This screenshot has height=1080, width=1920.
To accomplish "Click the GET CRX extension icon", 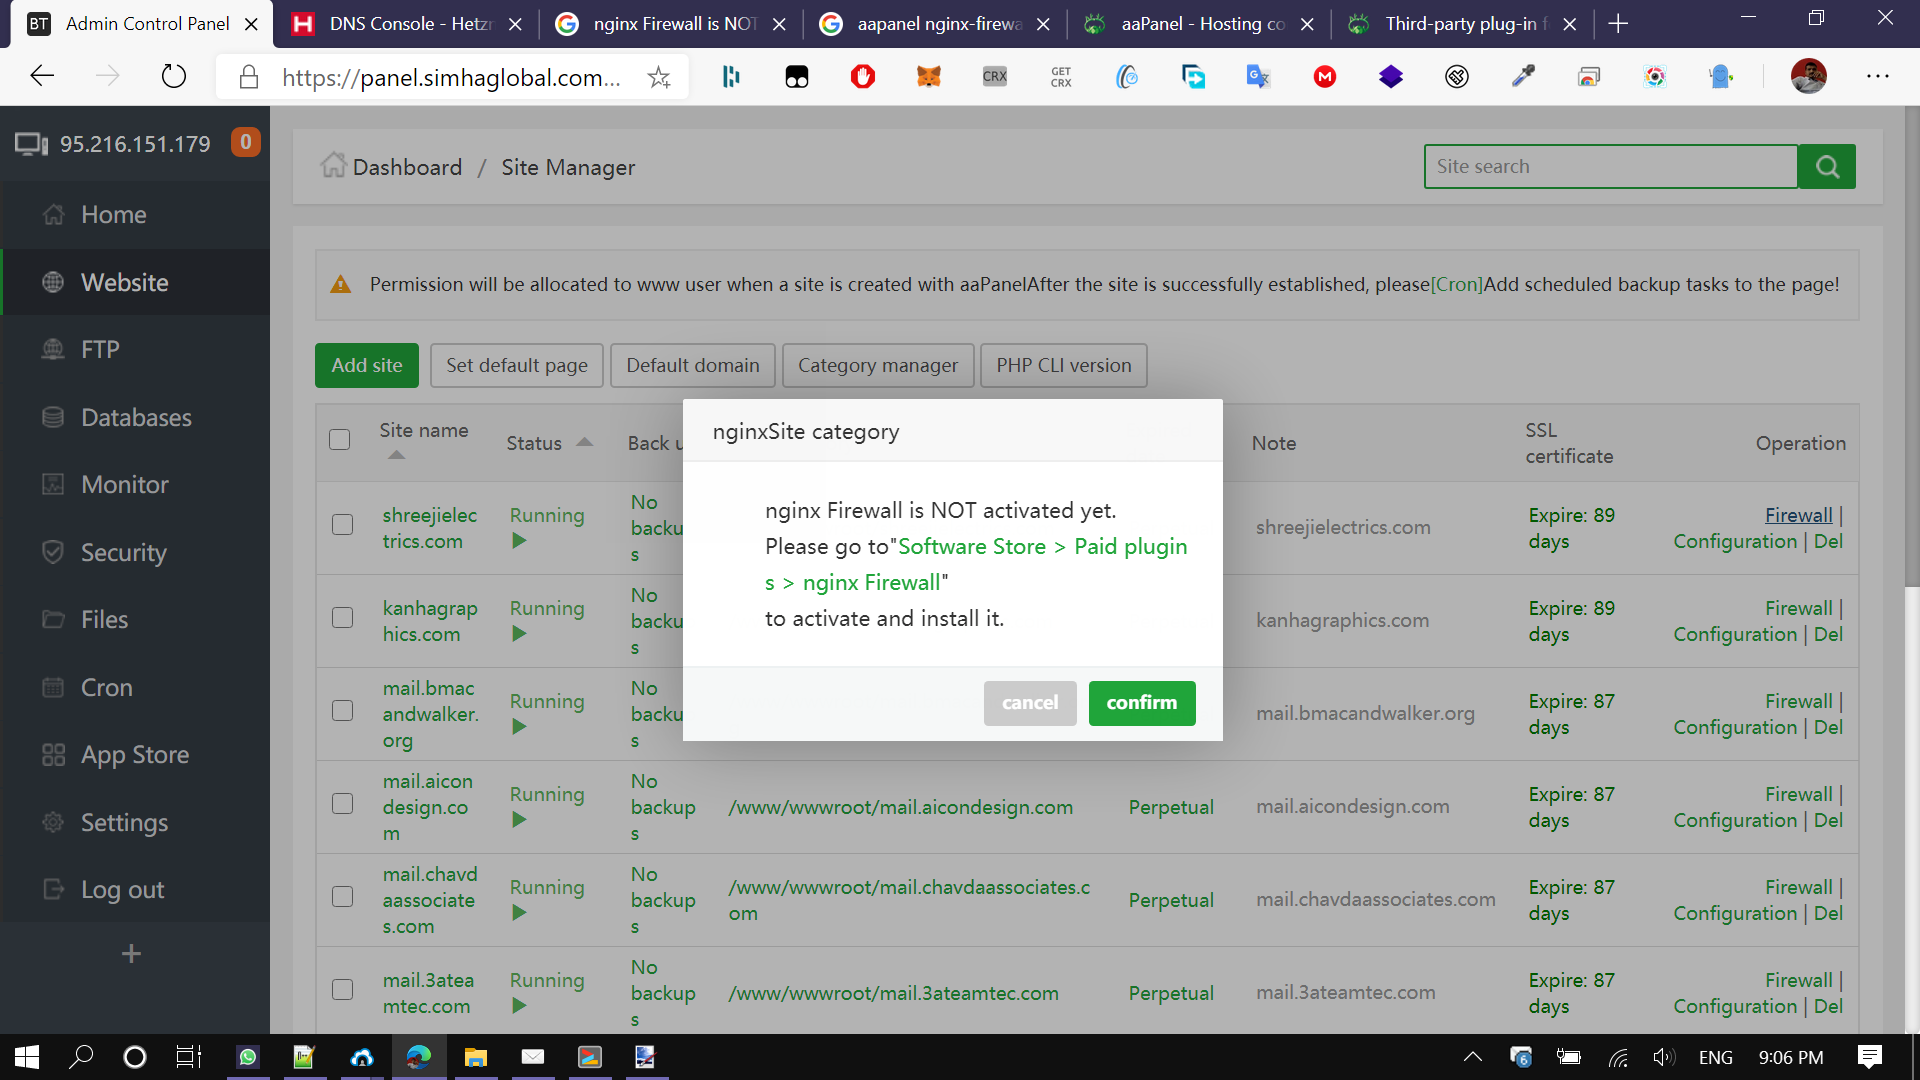I will [x=1061, y=76].
